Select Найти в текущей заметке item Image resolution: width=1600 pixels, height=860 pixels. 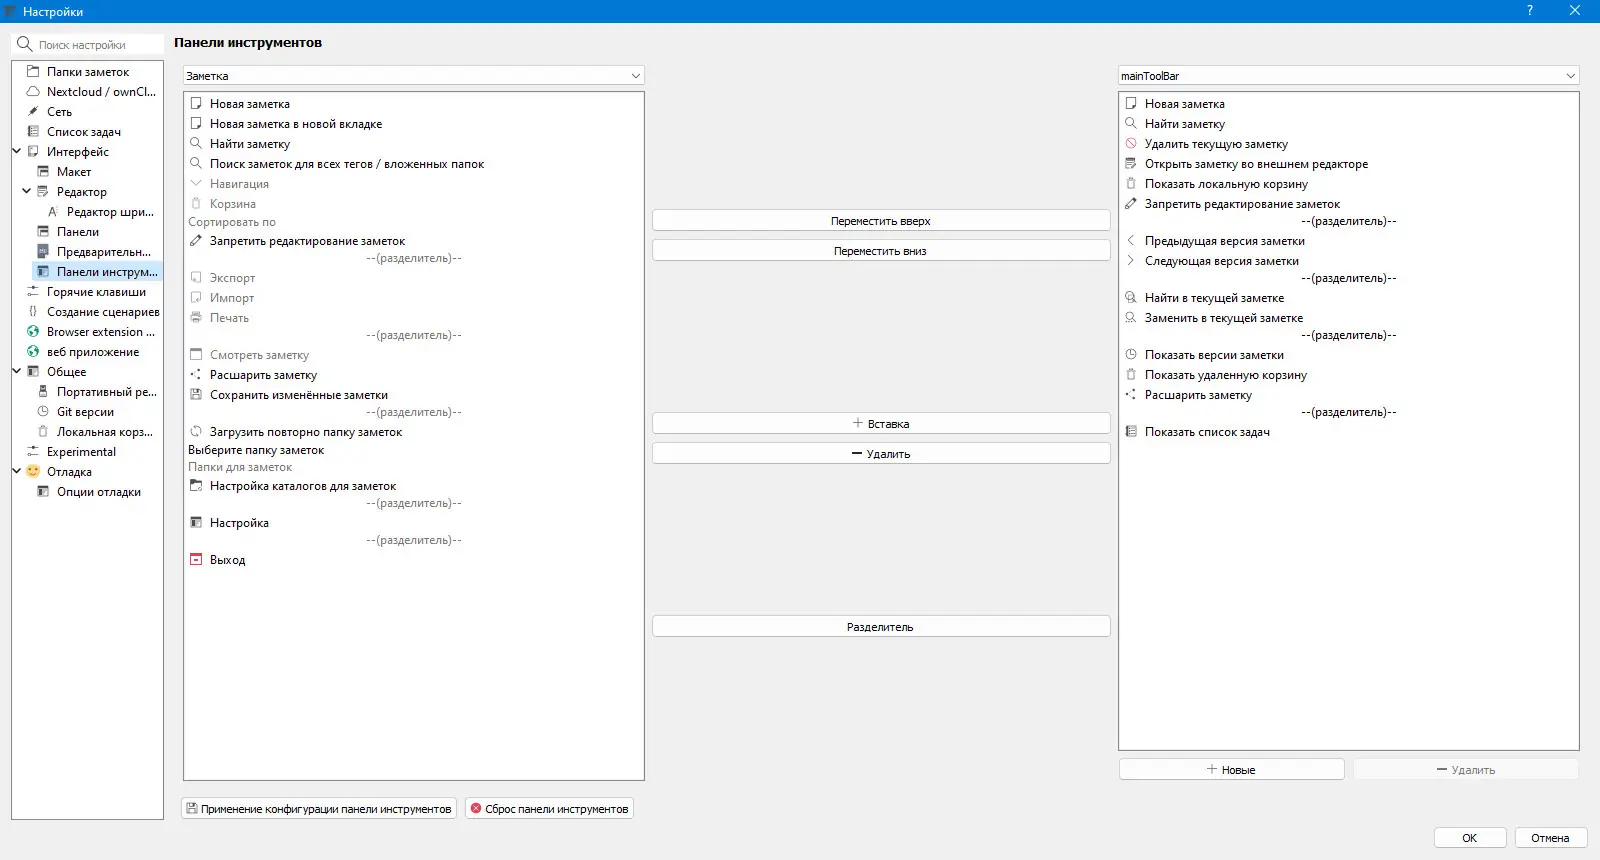1214,298
